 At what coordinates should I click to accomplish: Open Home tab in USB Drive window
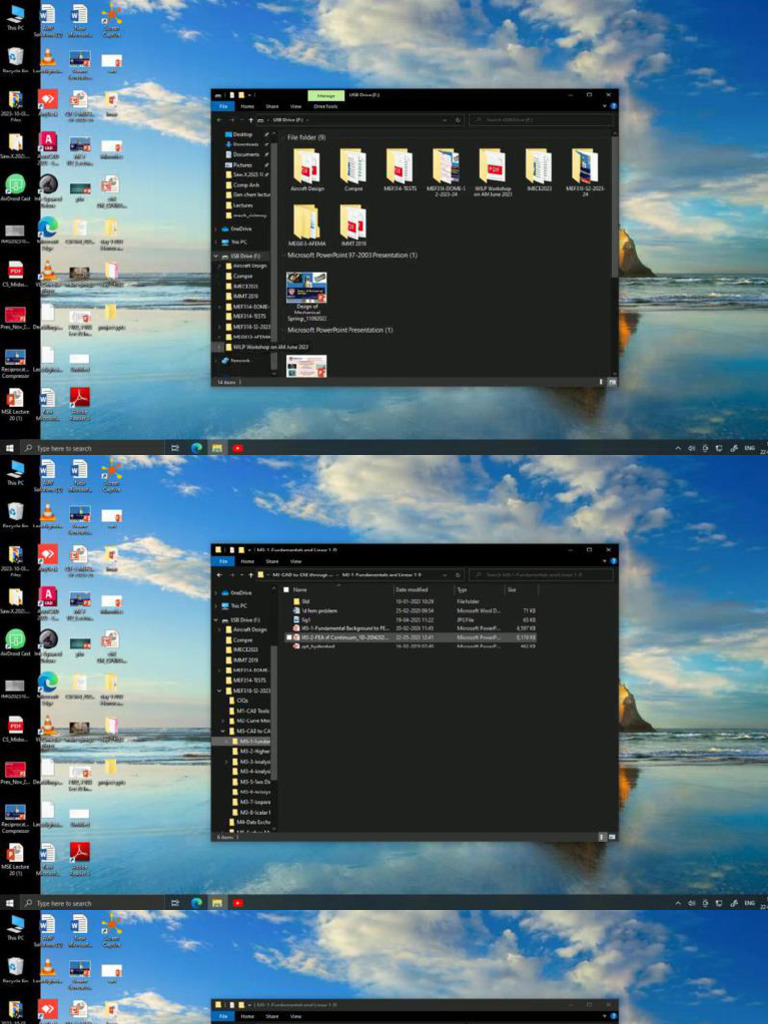point(248,106)
